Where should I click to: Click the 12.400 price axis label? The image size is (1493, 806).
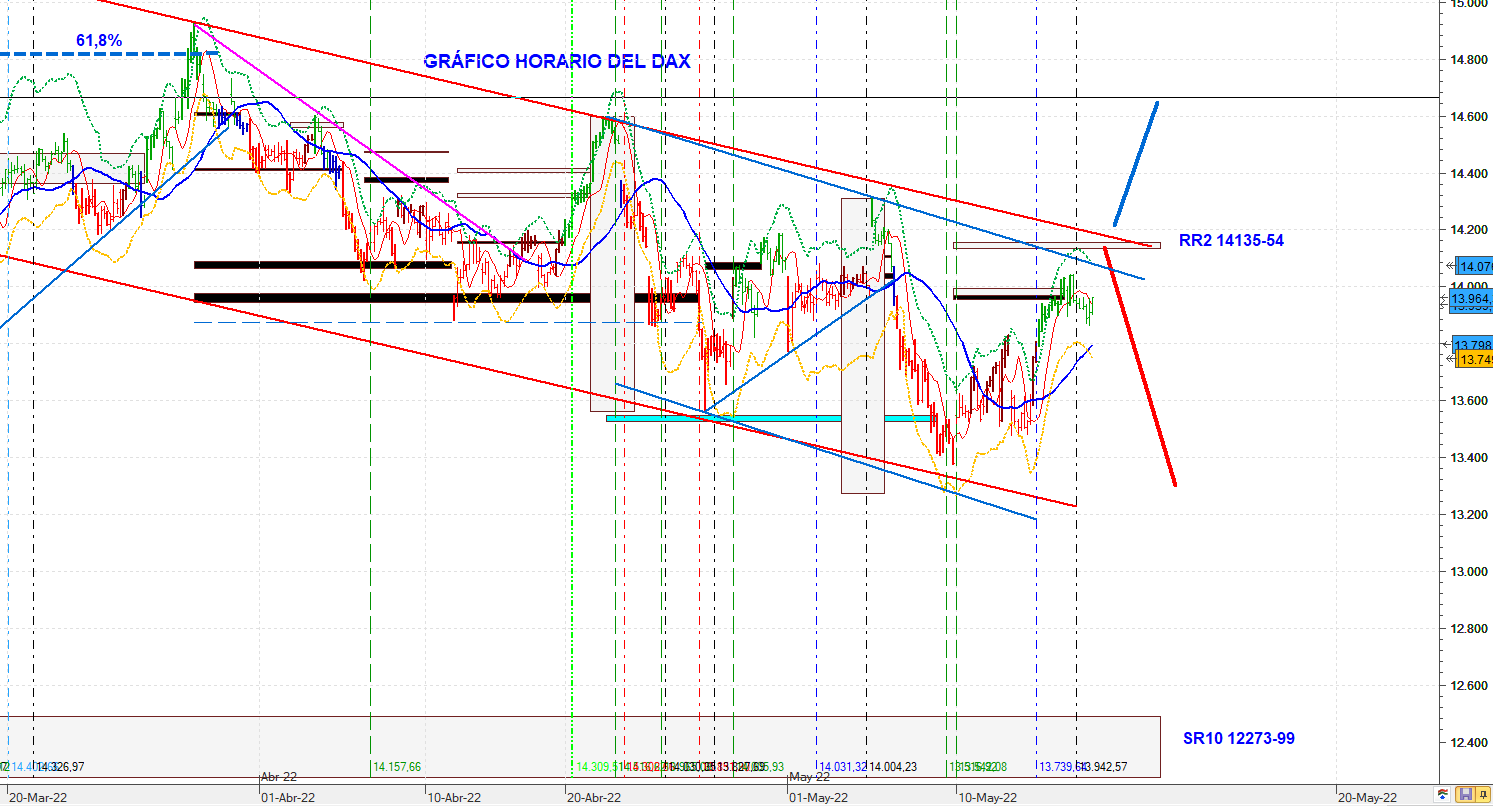[1471, 743]
